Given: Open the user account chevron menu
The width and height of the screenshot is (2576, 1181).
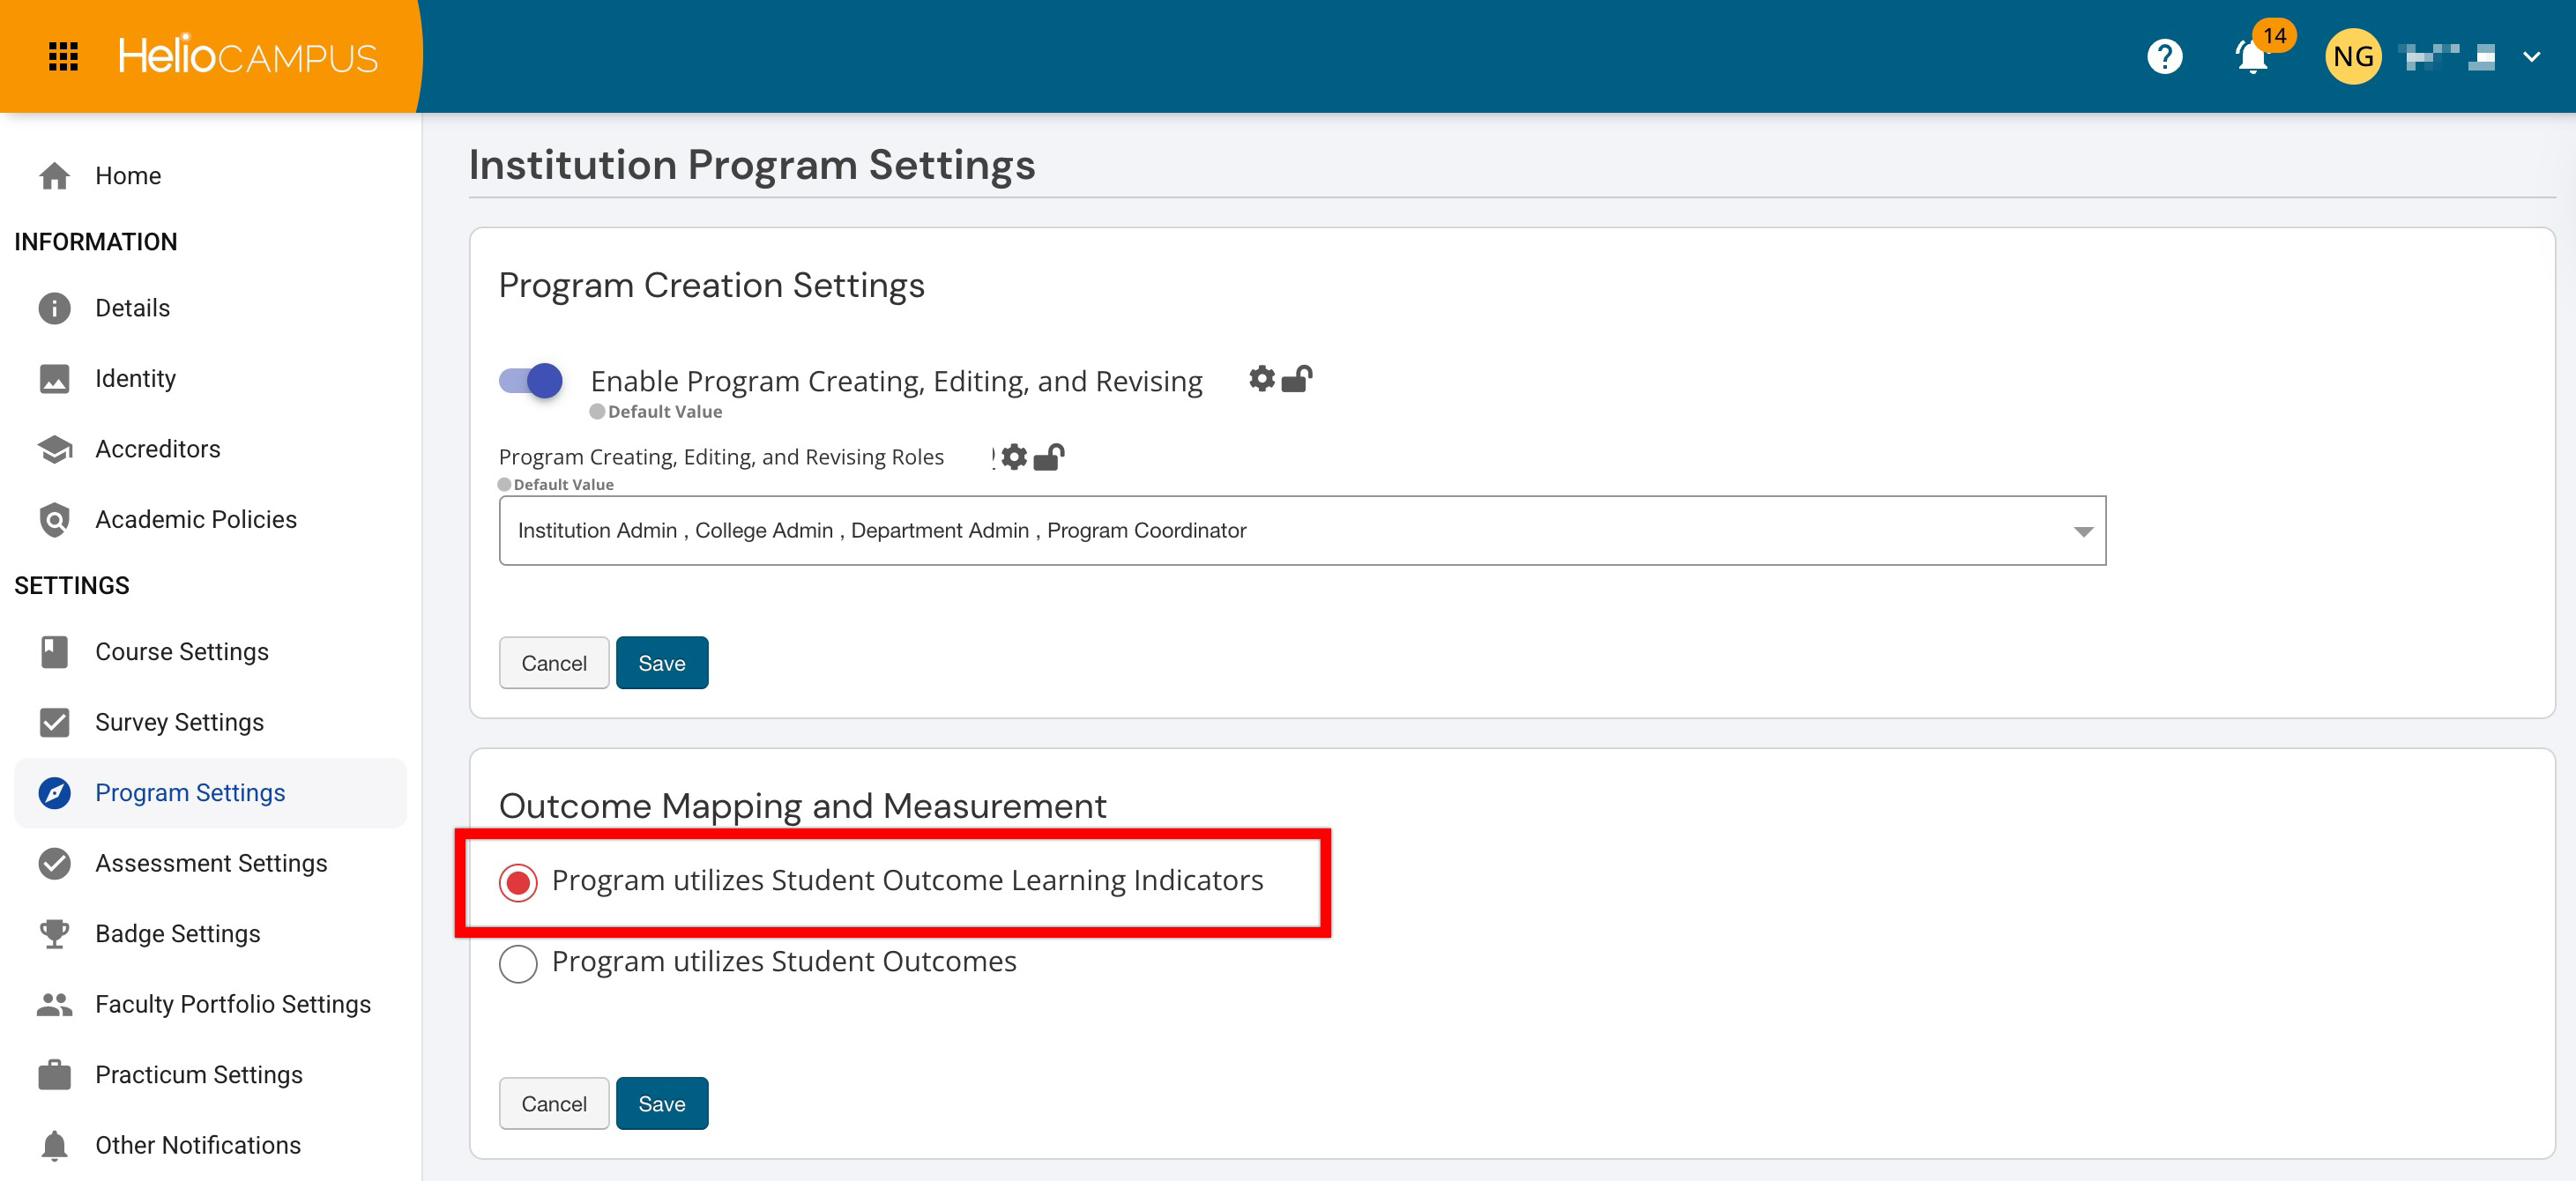Looking at the screenshot, I should click(x=2531, y=57).
